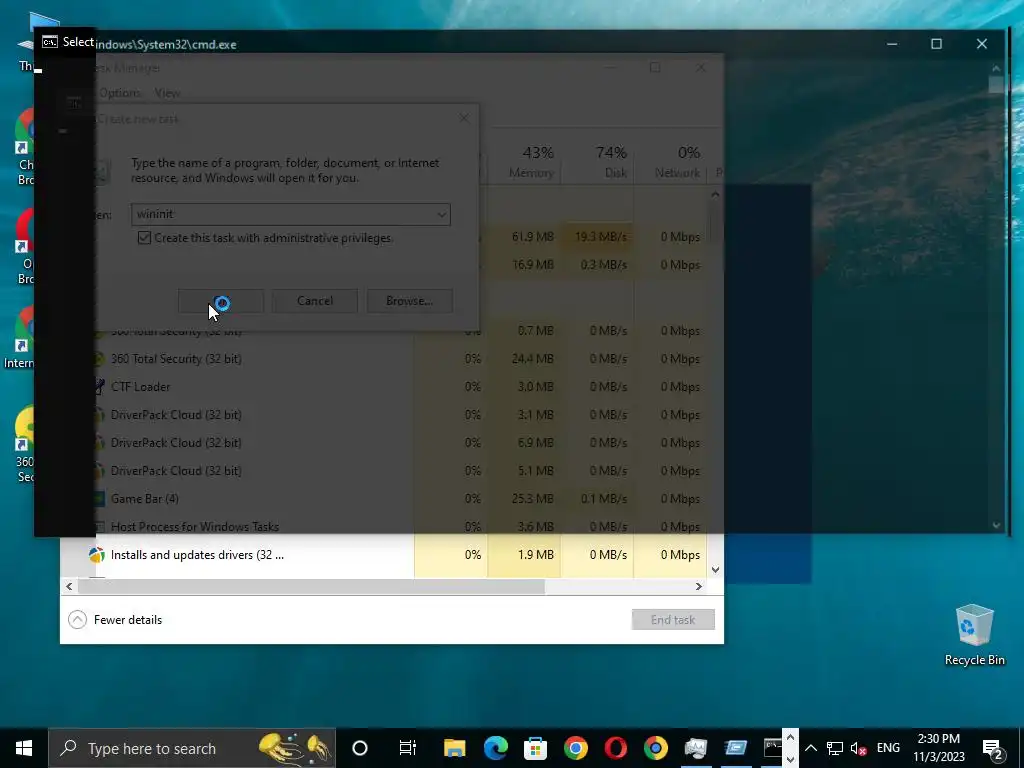Open the Options menu in Task Manager
The height and width of the screenshot is (768, 1024).
pos(120,93)
